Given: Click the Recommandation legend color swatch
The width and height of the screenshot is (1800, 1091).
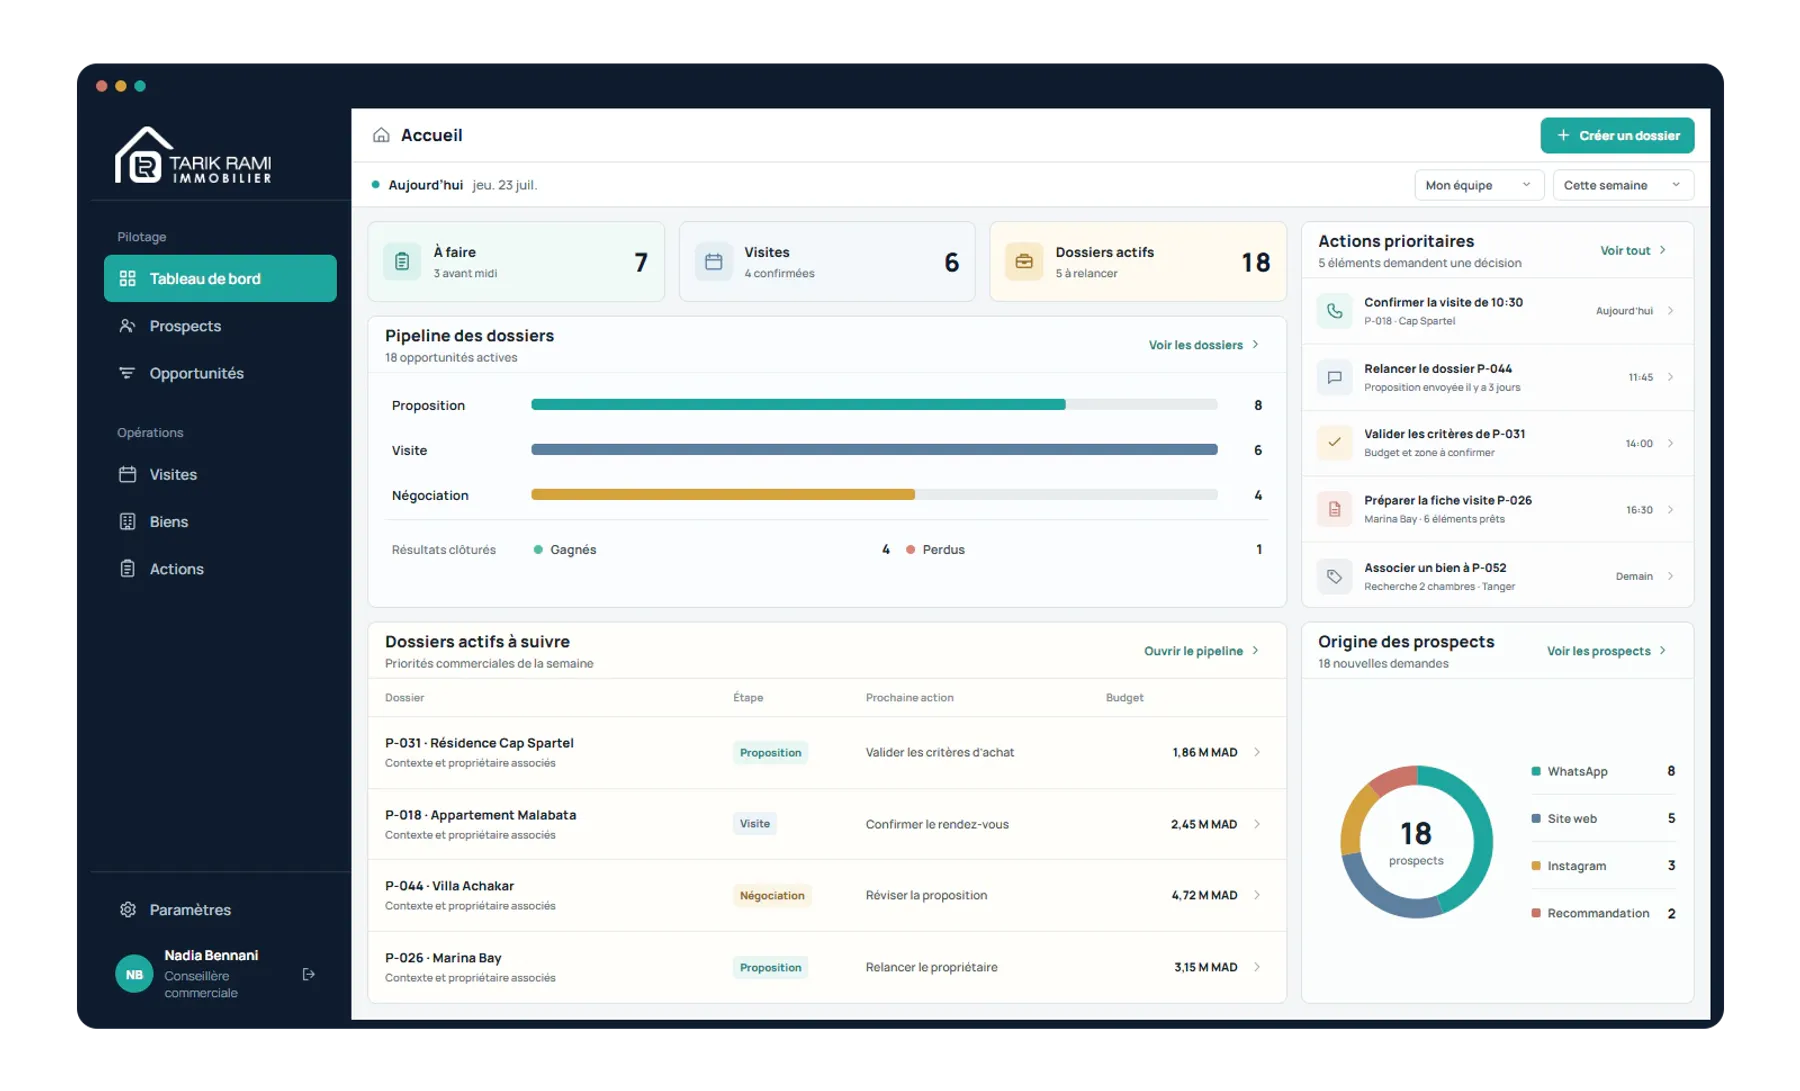Looking at the screenshot, I should click(x=1536, y=913).
